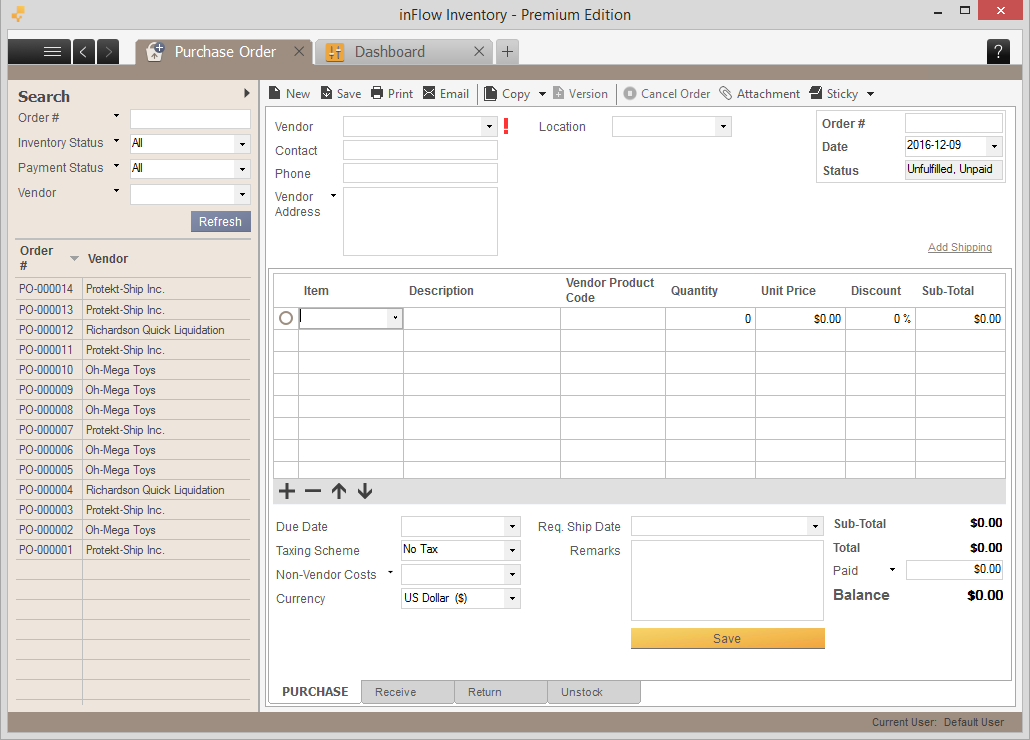Screen dimensions: 1030x740
Task: Open the search Vendor filter dropdown
Action: [x=242, y=194]
